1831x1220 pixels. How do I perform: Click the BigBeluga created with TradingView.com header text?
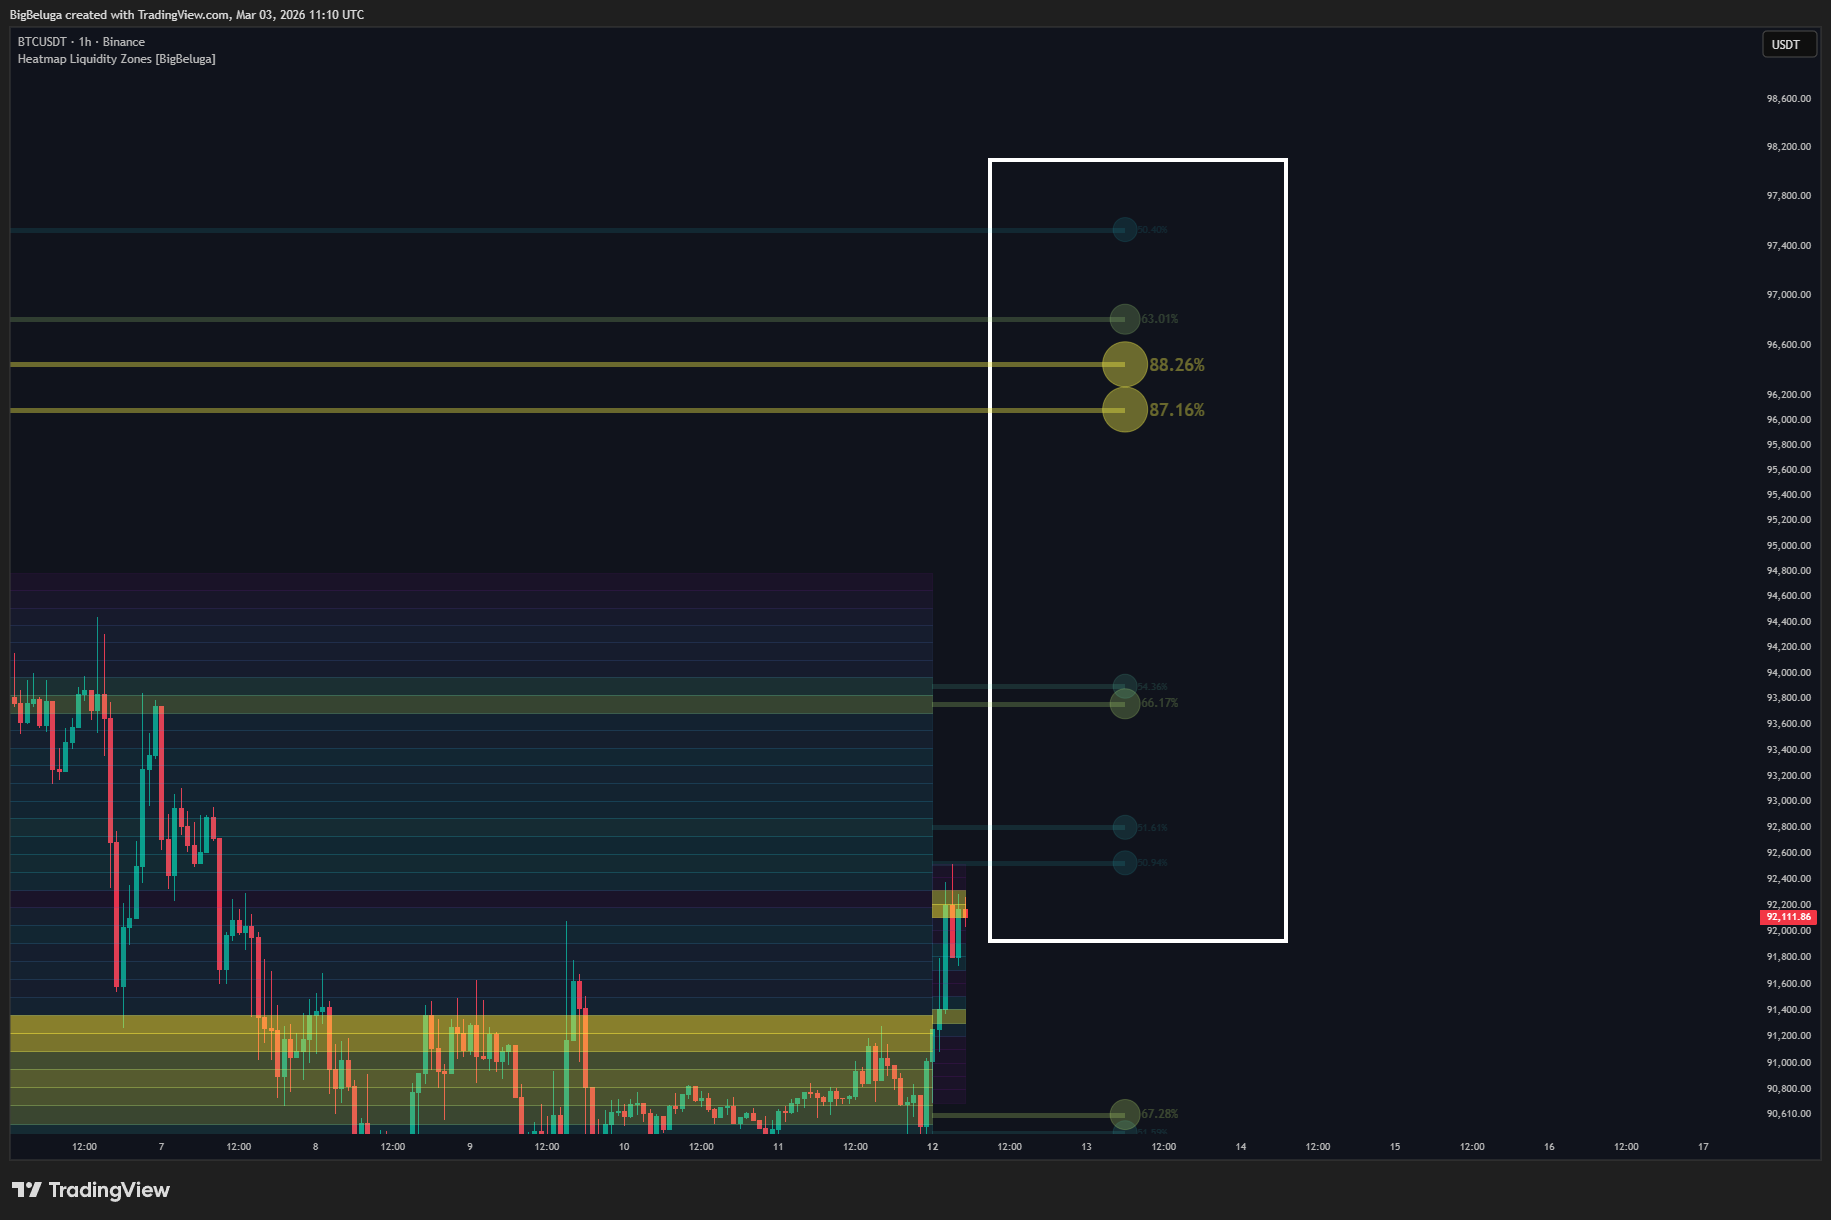click(187, 15)
